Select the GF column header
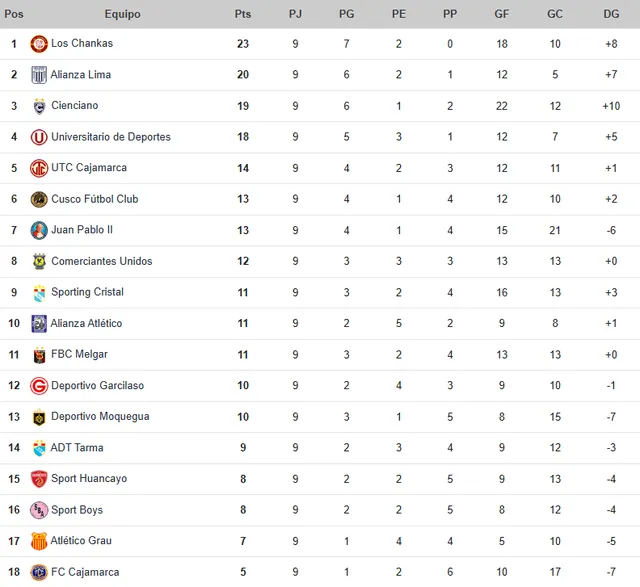The width and height of the screenshot is (640, 587). click(501, 14)
